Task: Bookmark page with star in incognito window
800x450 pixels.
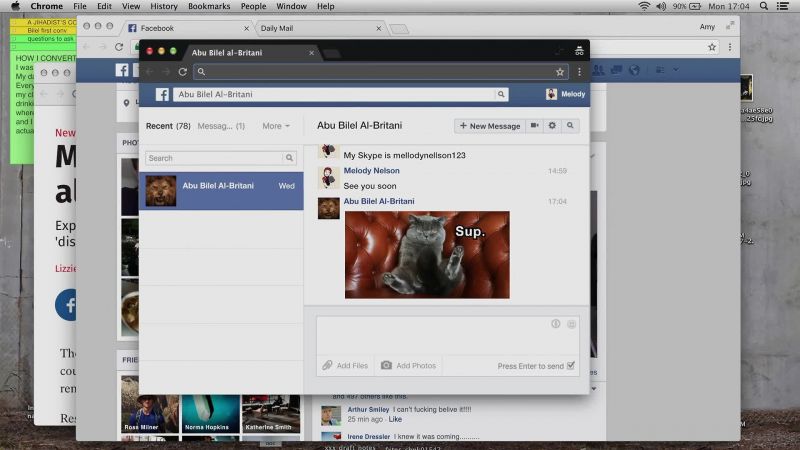Action: click(560, 72)
